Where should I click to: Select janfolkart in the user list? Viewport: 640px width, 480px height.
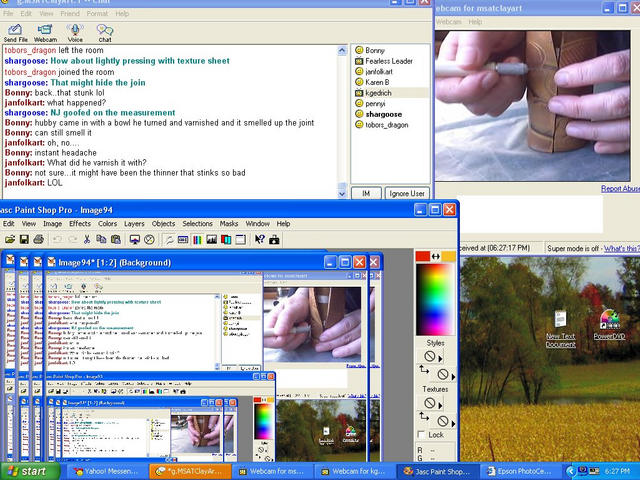tap(379, 71)
